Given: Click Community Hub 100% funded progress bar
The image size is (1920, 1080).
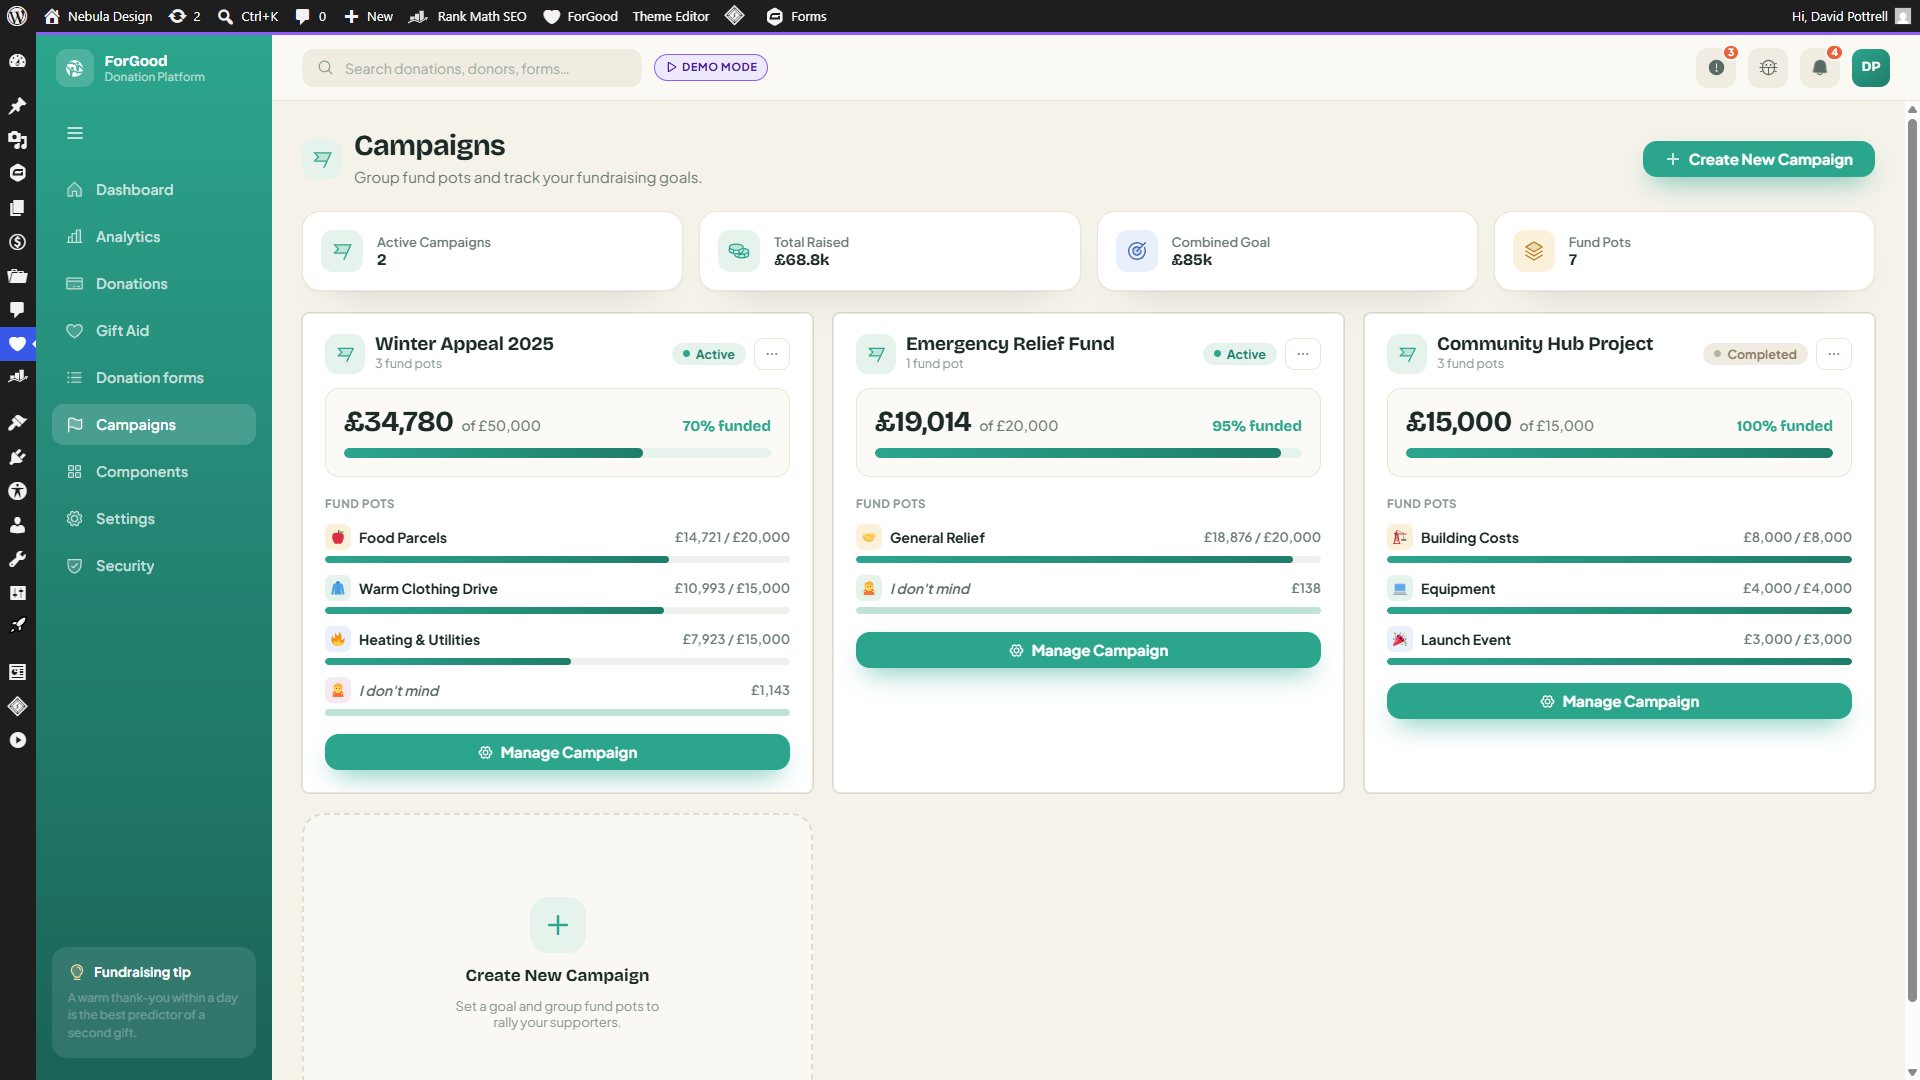Looking at the screenshot, I should click(1619, 453).
